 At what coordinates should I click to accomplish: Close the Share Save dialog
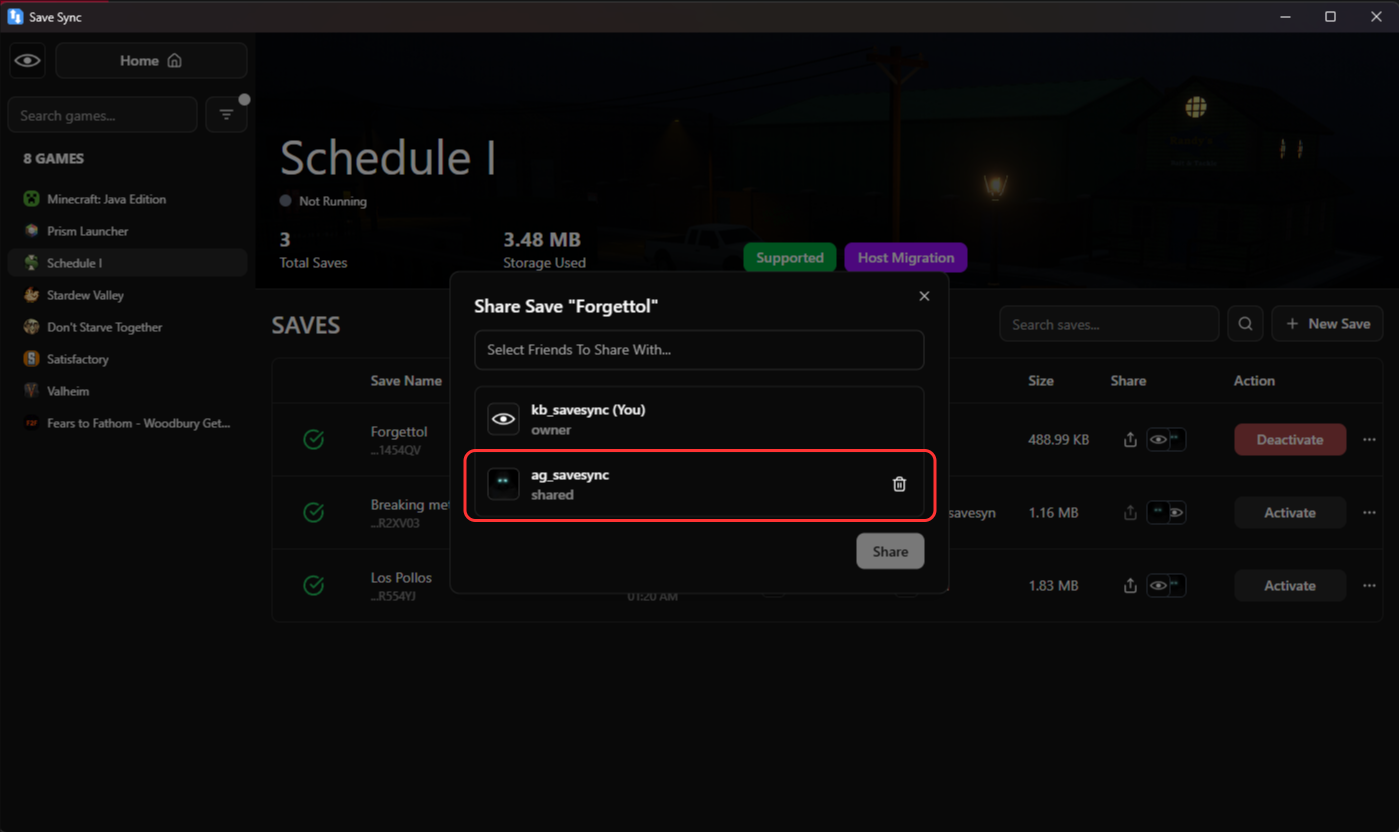[924, 296]
